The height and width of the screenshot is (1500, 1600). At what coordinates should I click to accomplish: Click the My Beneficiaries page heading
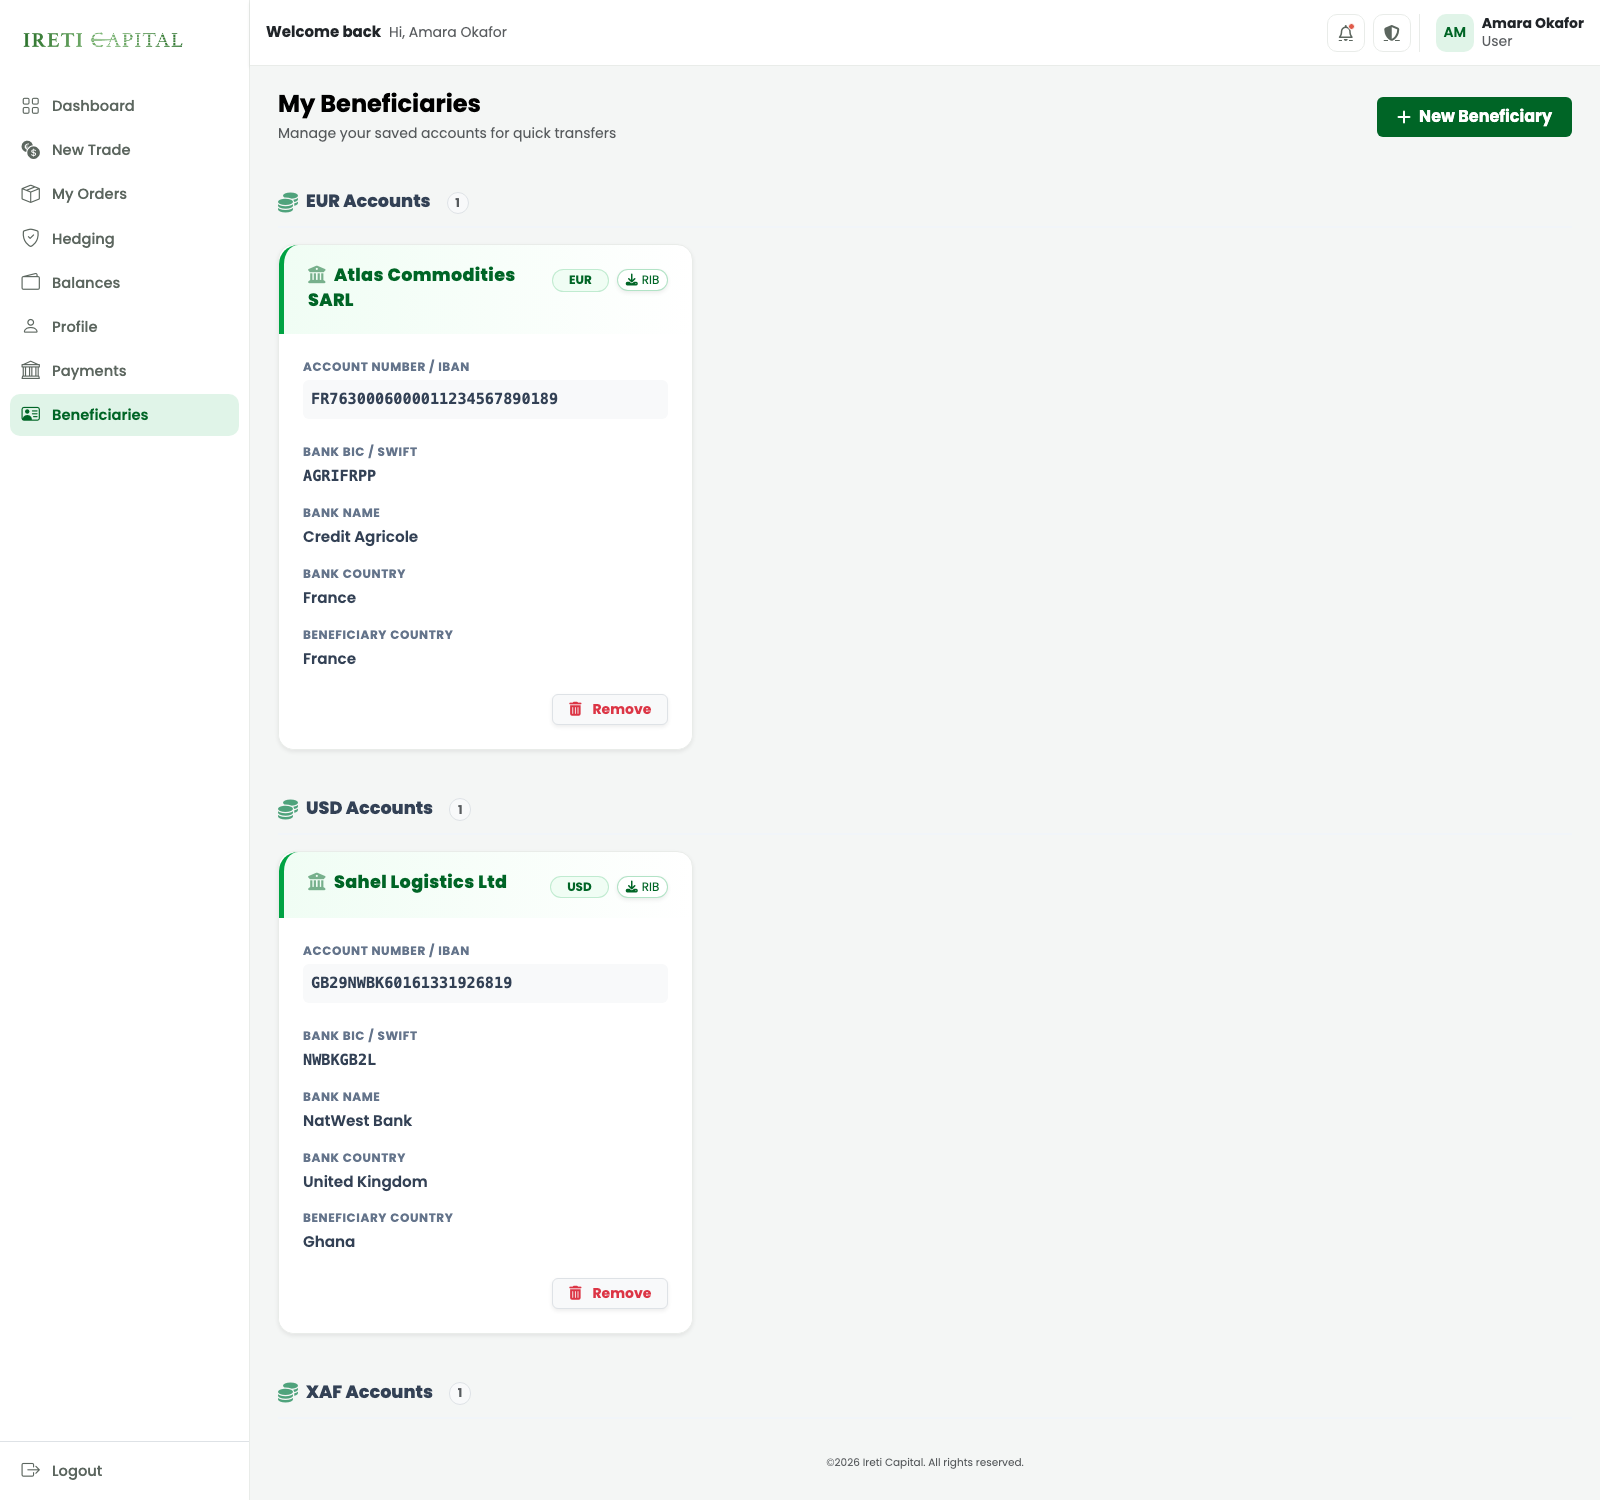(379, 104)
